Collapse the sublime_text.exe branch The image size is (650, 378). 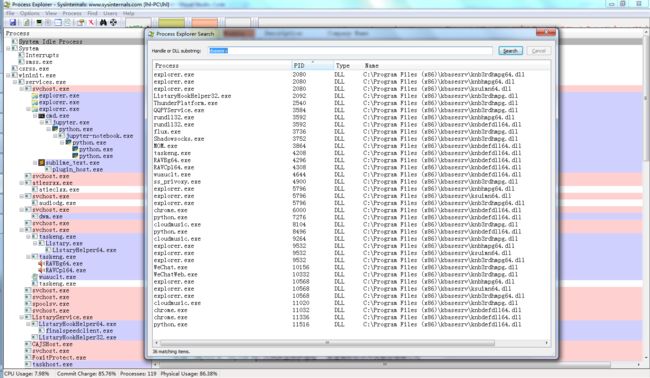point(35,163)
